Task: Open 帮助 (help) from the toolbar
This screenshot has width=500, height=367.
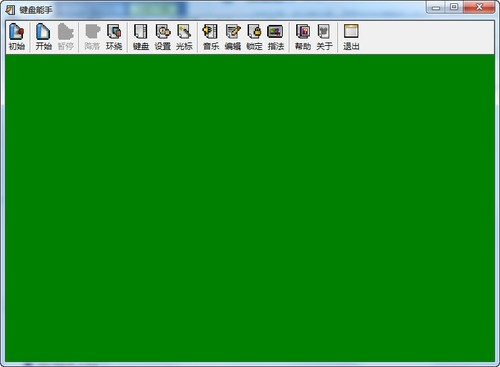Action: [x=303, y=37]
